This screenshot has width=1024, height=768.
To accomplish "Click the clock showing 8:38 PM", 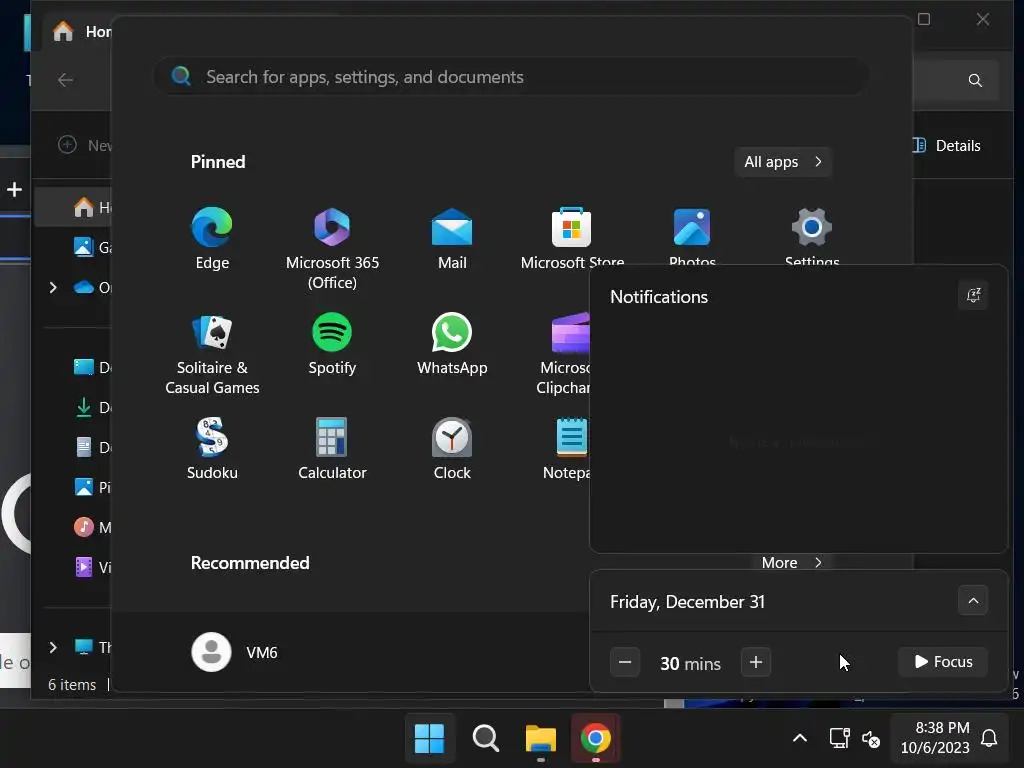I will [942, 728].
